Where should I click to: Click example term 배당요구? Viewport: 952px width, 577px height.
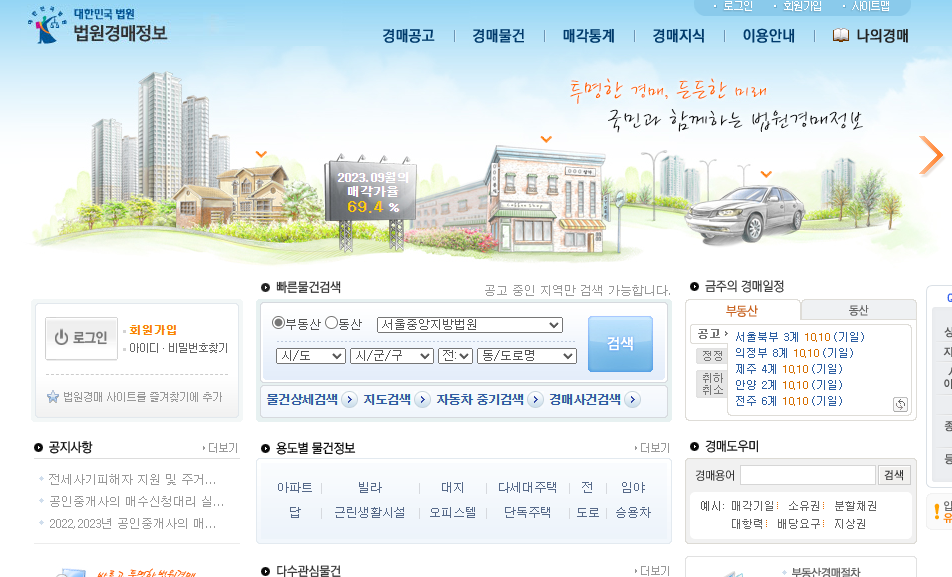click(799, 524)
